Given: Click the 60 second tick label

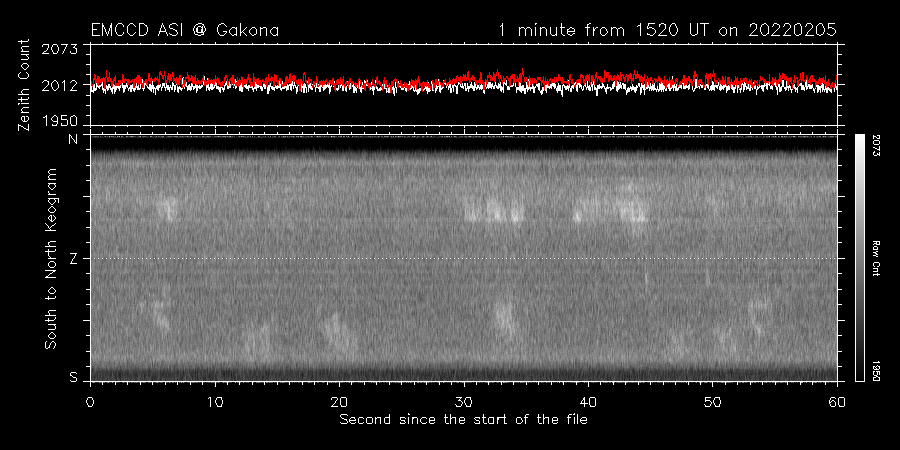Looking at the screenshot, I should click(x=837, y=401).
